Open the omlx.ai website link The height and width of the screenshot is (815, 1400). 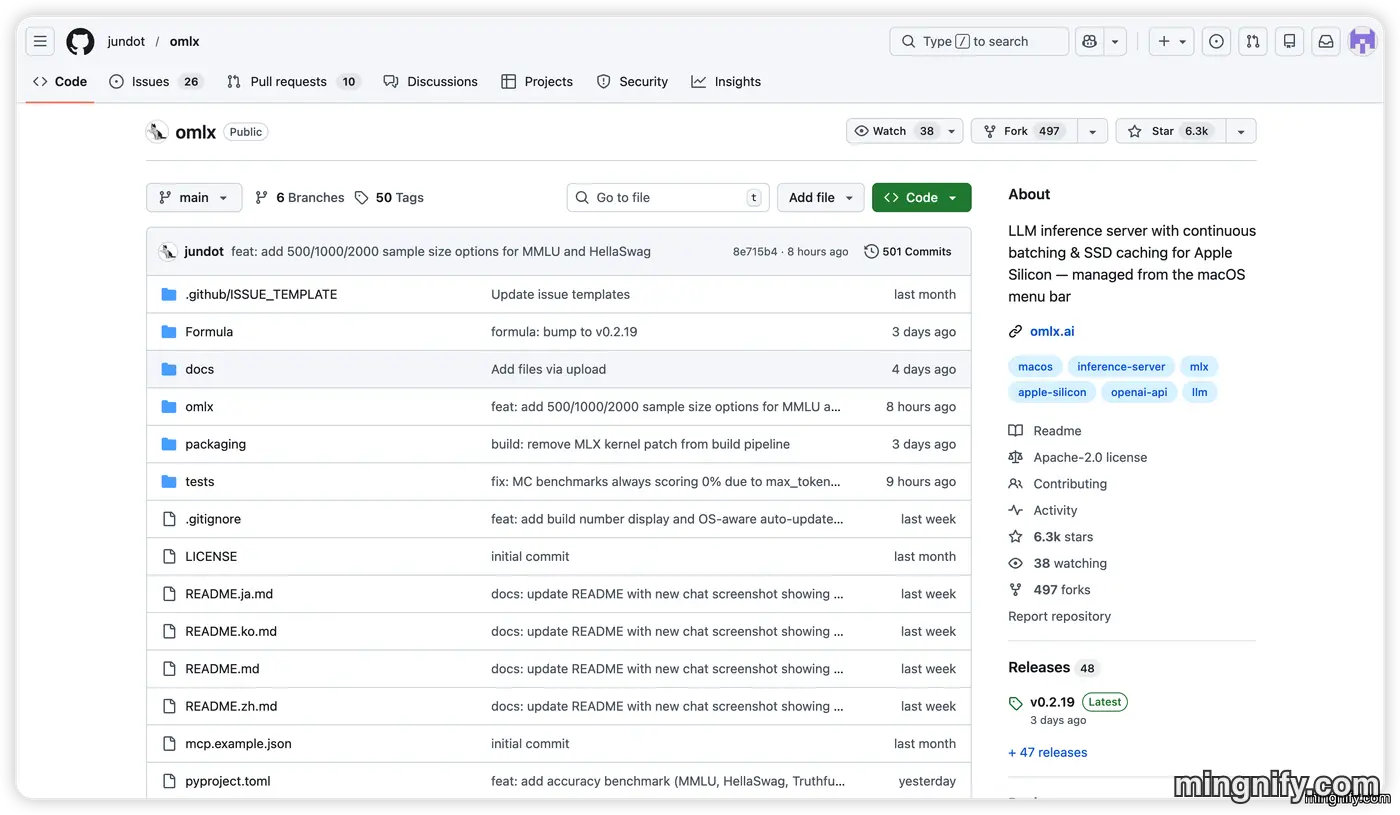pyautogui.click(x=1052, y=331)
